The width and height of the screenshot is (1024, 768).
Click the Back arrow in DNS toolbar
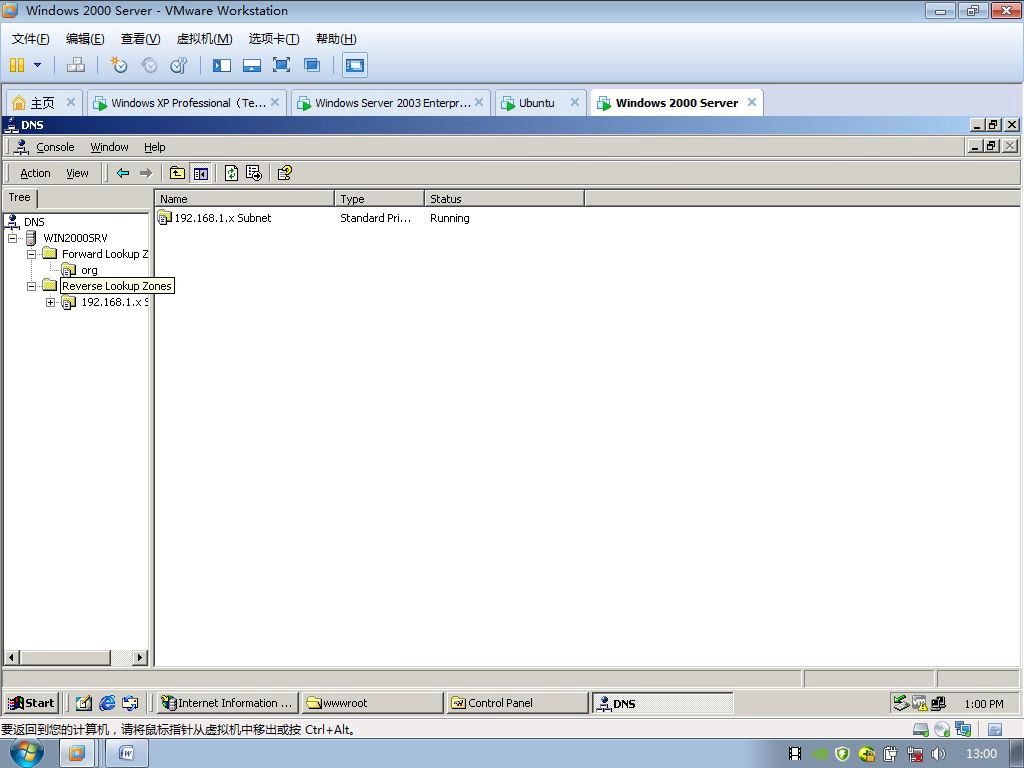[123, 173]
